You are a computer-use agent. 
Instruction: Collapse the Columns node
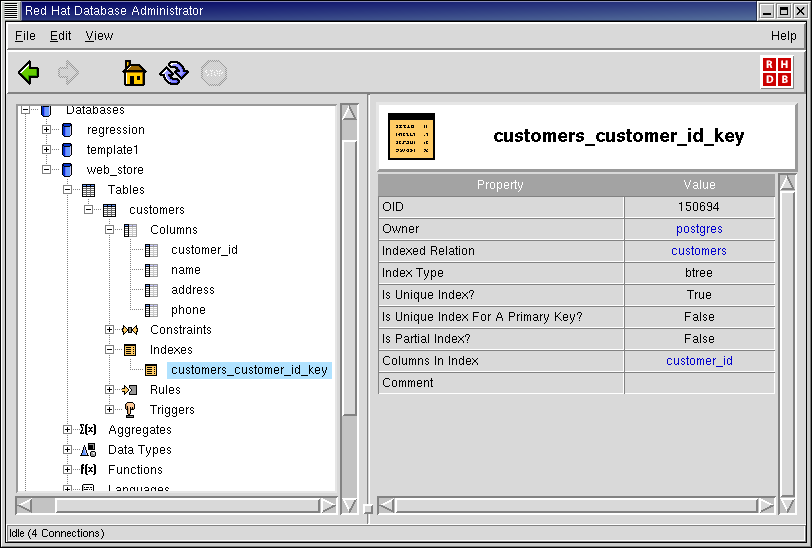(109, 229)
